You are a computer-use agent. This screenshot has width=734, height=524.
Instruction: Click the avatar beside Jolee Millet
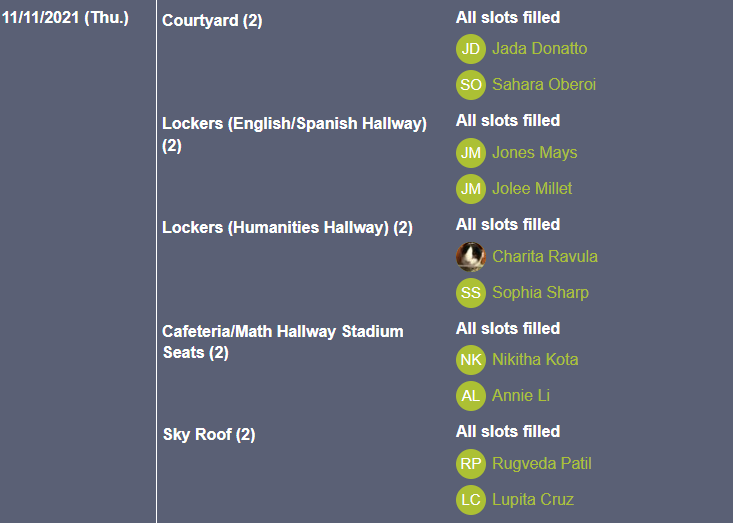(x=471, y=189)
